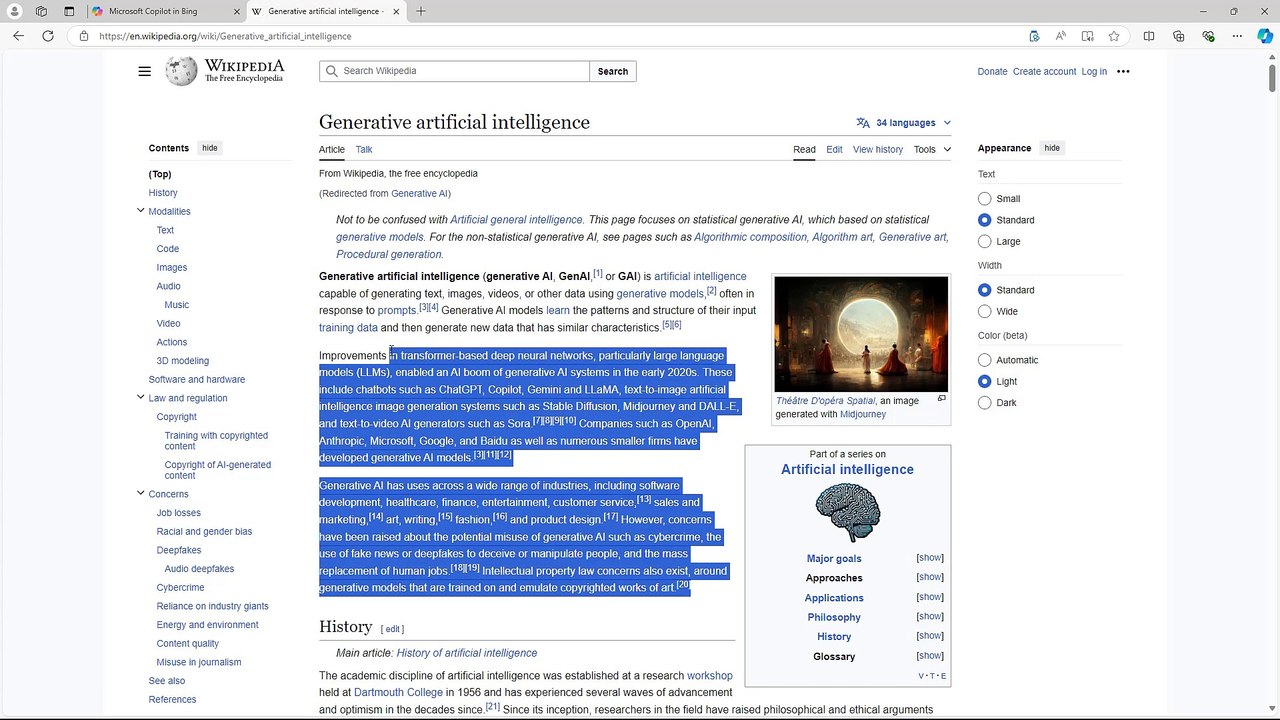Viewport: 1280px width, 720px height.
Task: Switch to the Talk tab
Action: point(364,149)
